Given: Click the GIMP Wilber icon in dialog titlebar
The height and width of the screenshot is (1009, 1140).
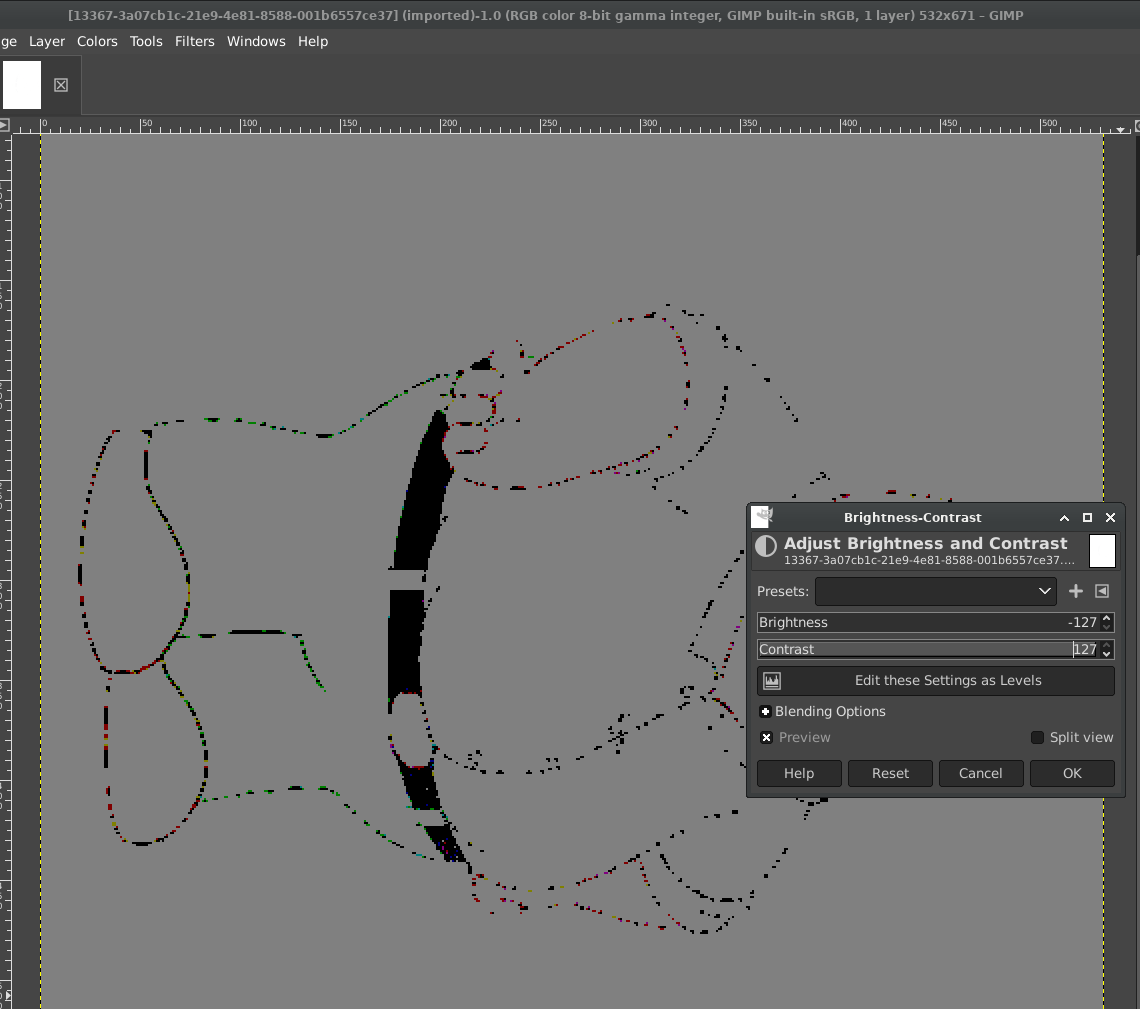Looking at the screenshot, I should pyautogui.click(x=761, y=517).
